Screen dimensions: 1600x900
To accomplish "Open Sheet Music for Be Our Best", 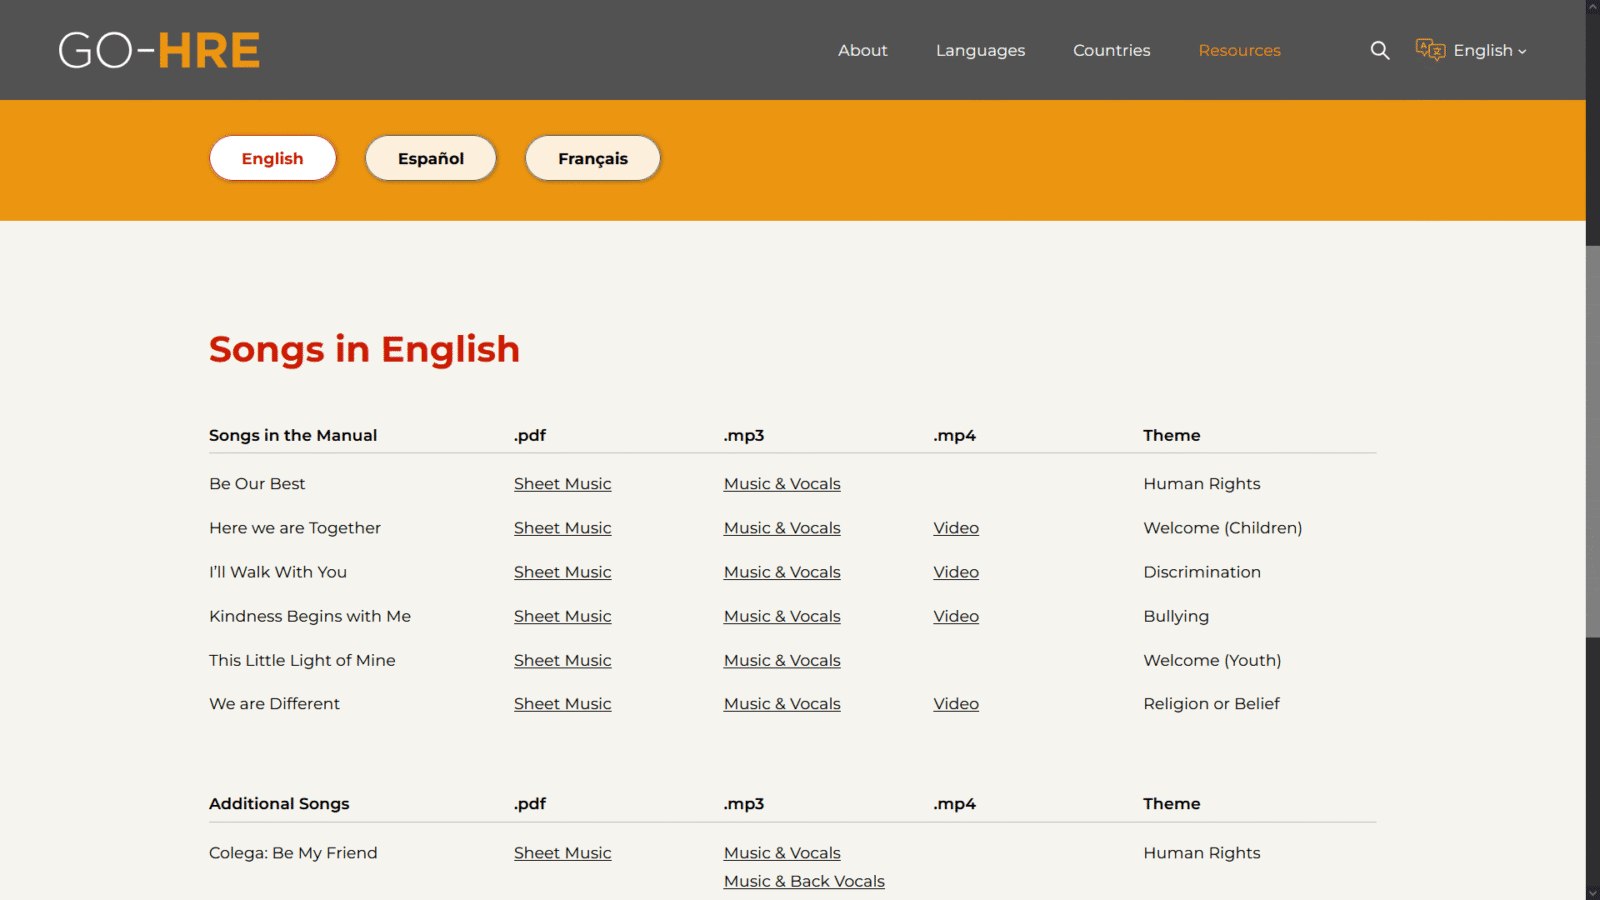I will click(x=562, y=484).
